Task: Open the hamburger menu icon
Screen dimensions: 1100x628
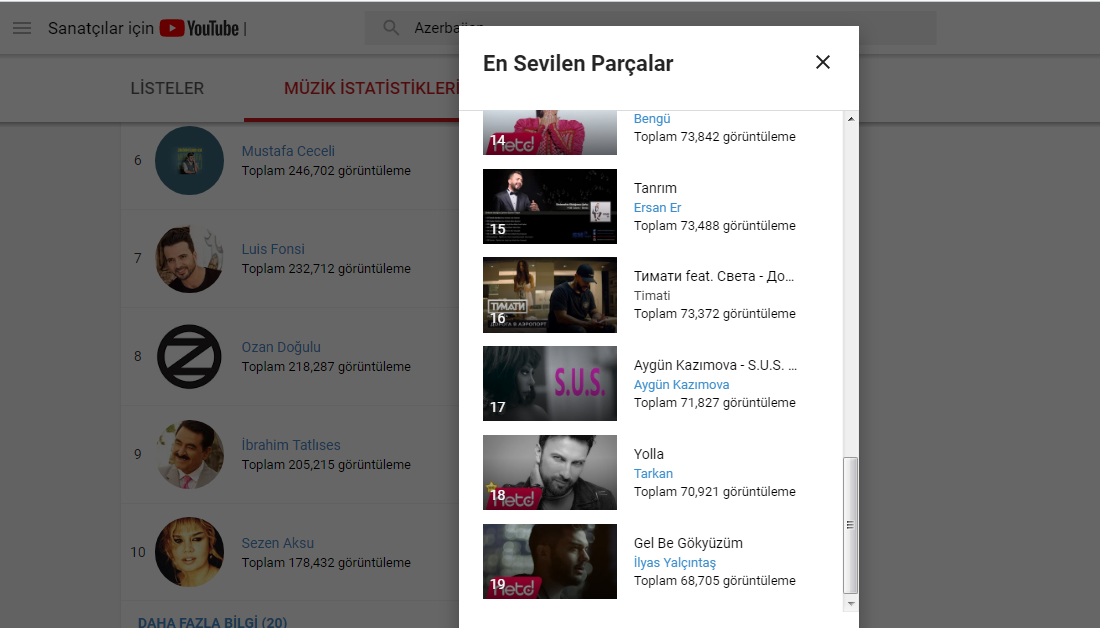Action: [x=22, y=28]
